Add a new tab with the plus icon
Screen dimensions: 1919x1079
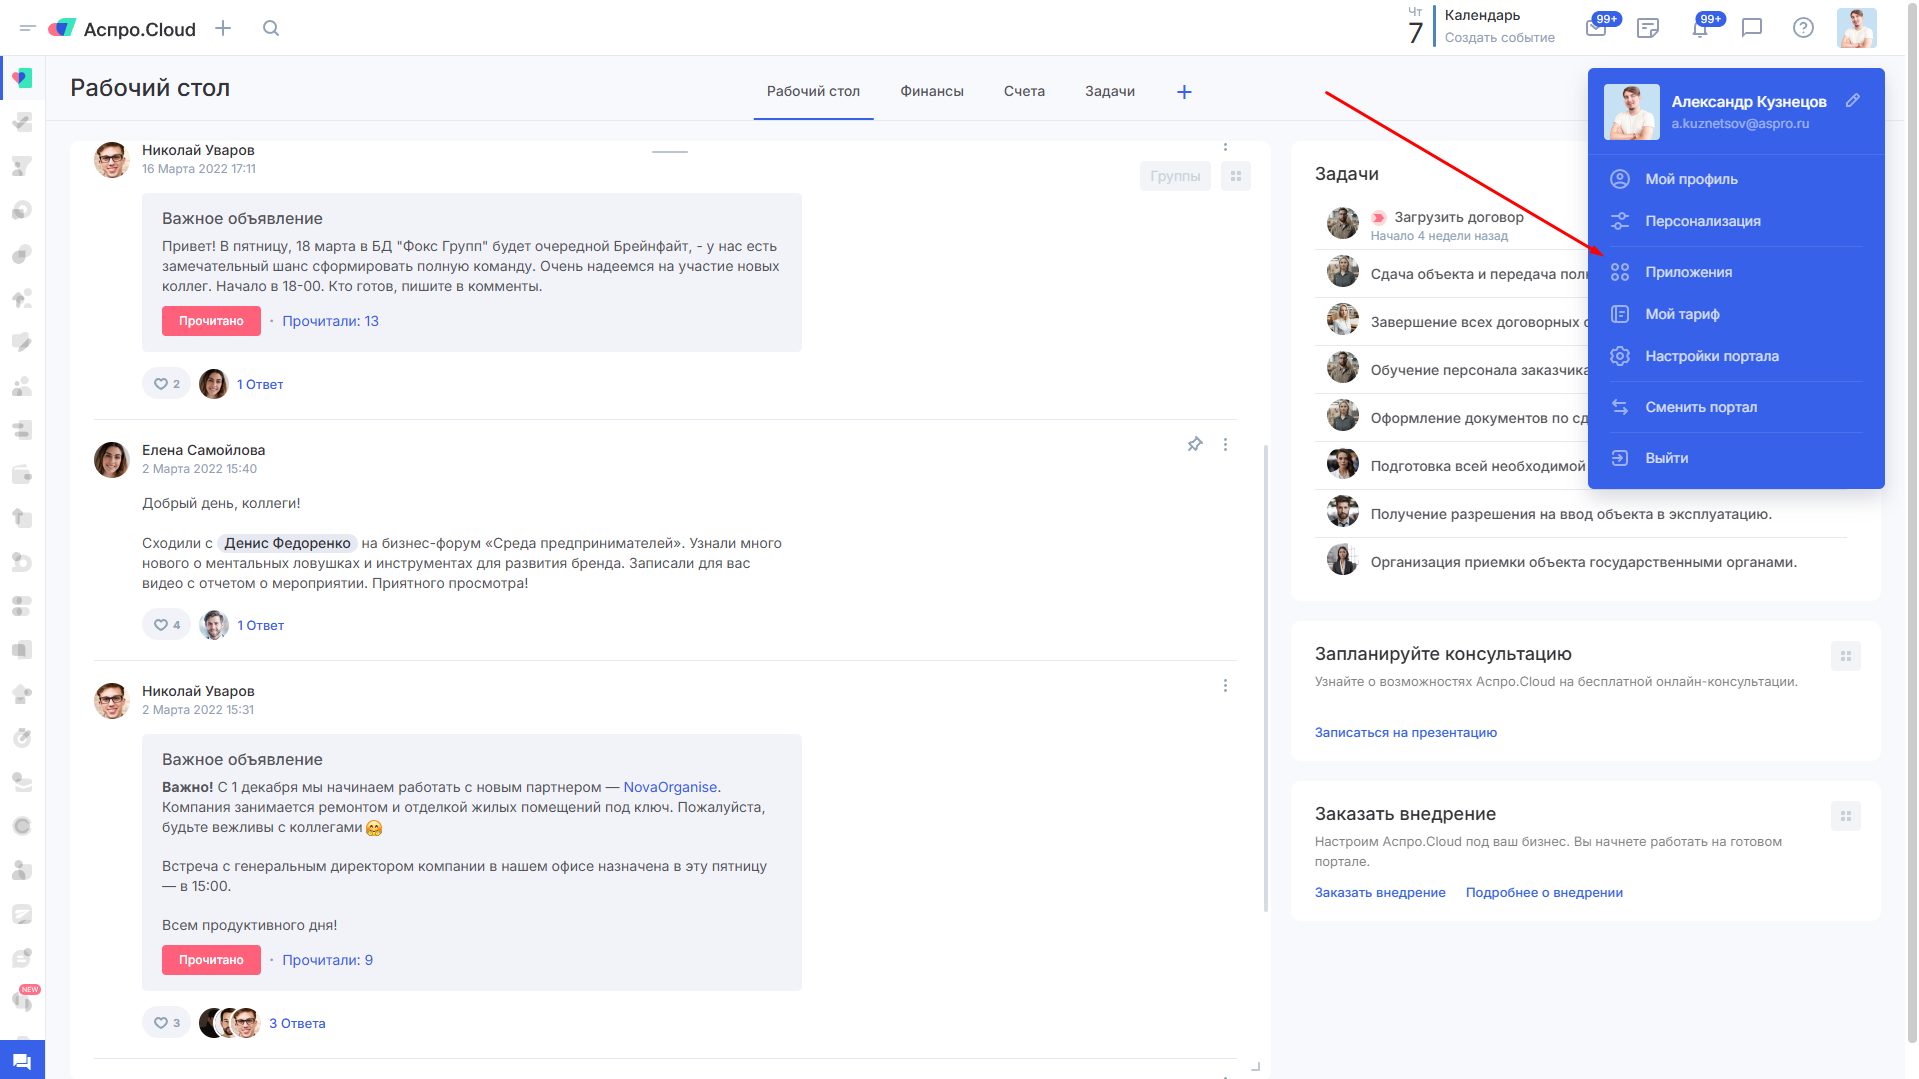point(1184,92)
